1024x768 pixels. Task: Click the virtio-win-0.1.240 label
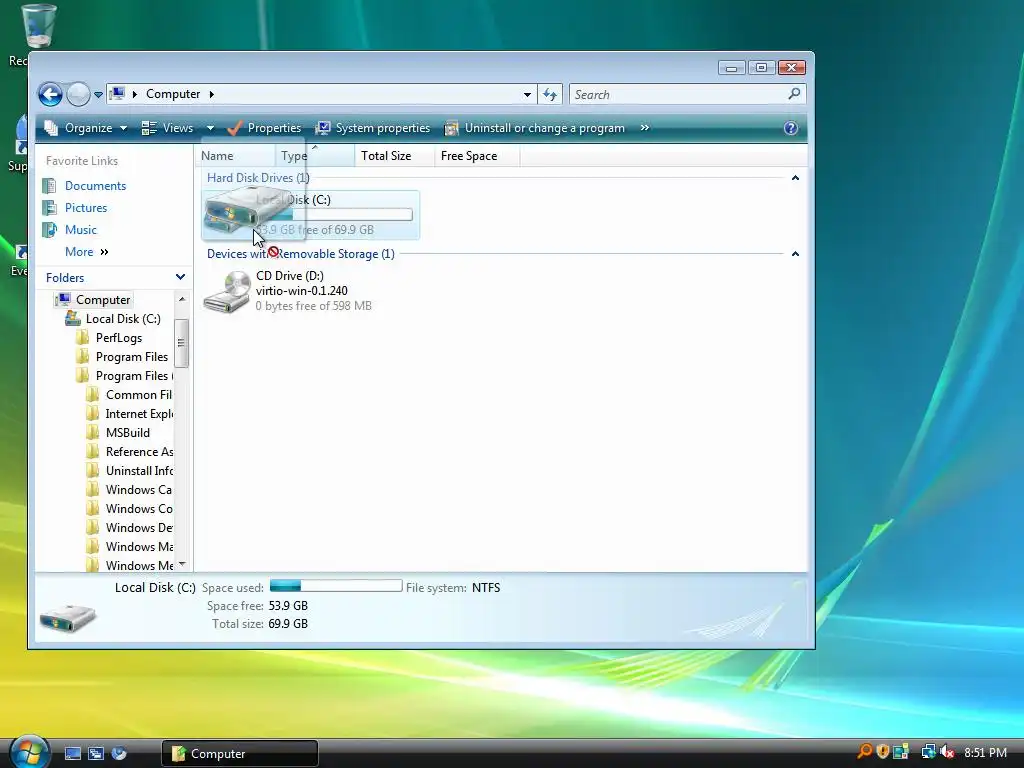pos(302,291)
